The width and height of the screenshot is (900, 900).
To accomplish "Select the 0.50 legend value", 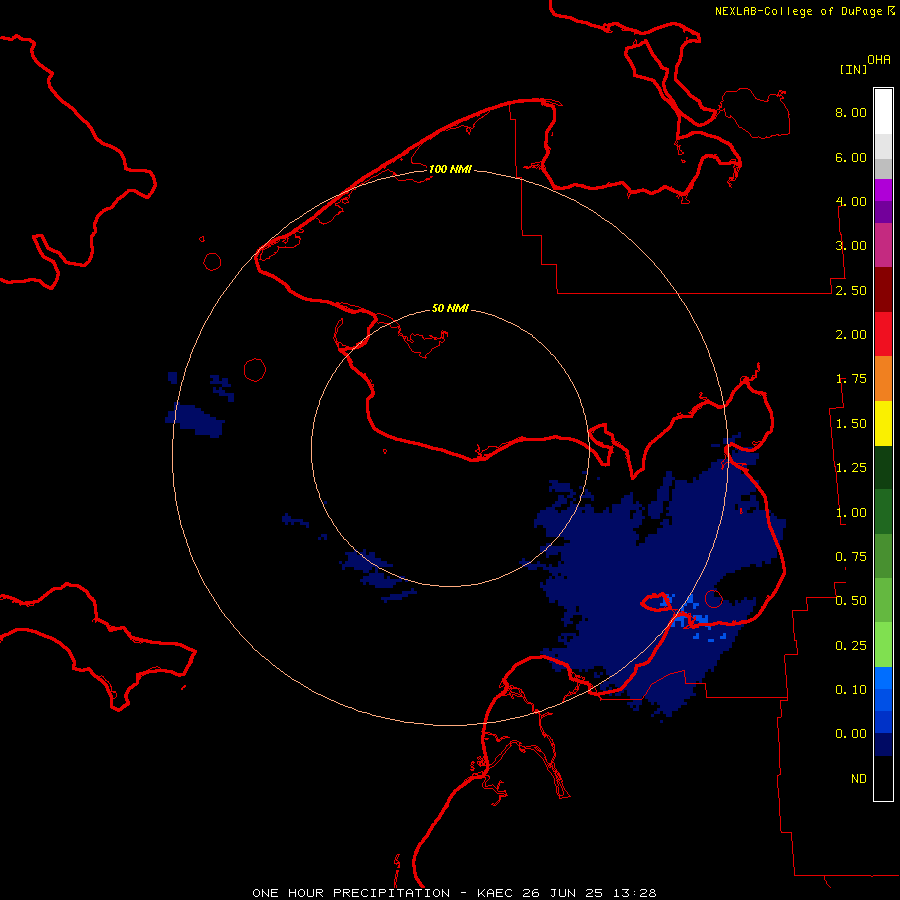I will (x=851, y=601).
